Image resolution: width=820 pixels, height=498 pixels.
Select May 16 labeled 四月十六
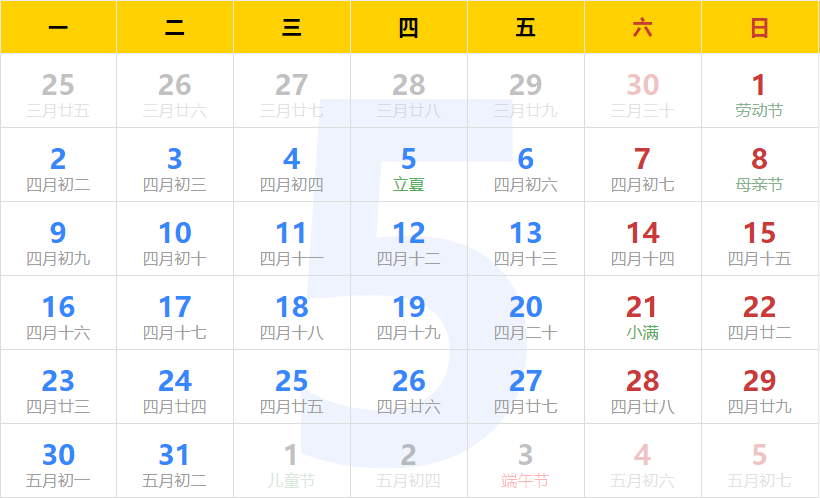pyautogui.click(x=58, y=313)
